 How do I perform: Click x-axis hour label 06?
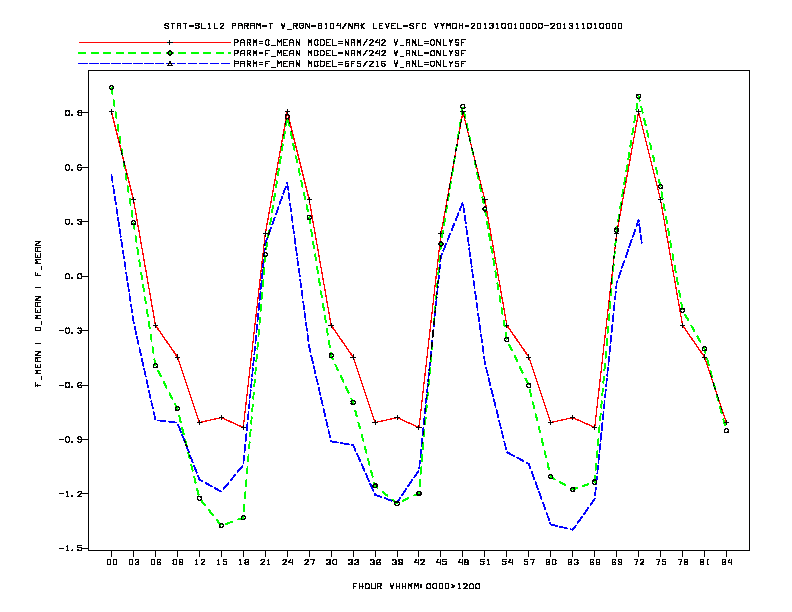pos(156,562)
